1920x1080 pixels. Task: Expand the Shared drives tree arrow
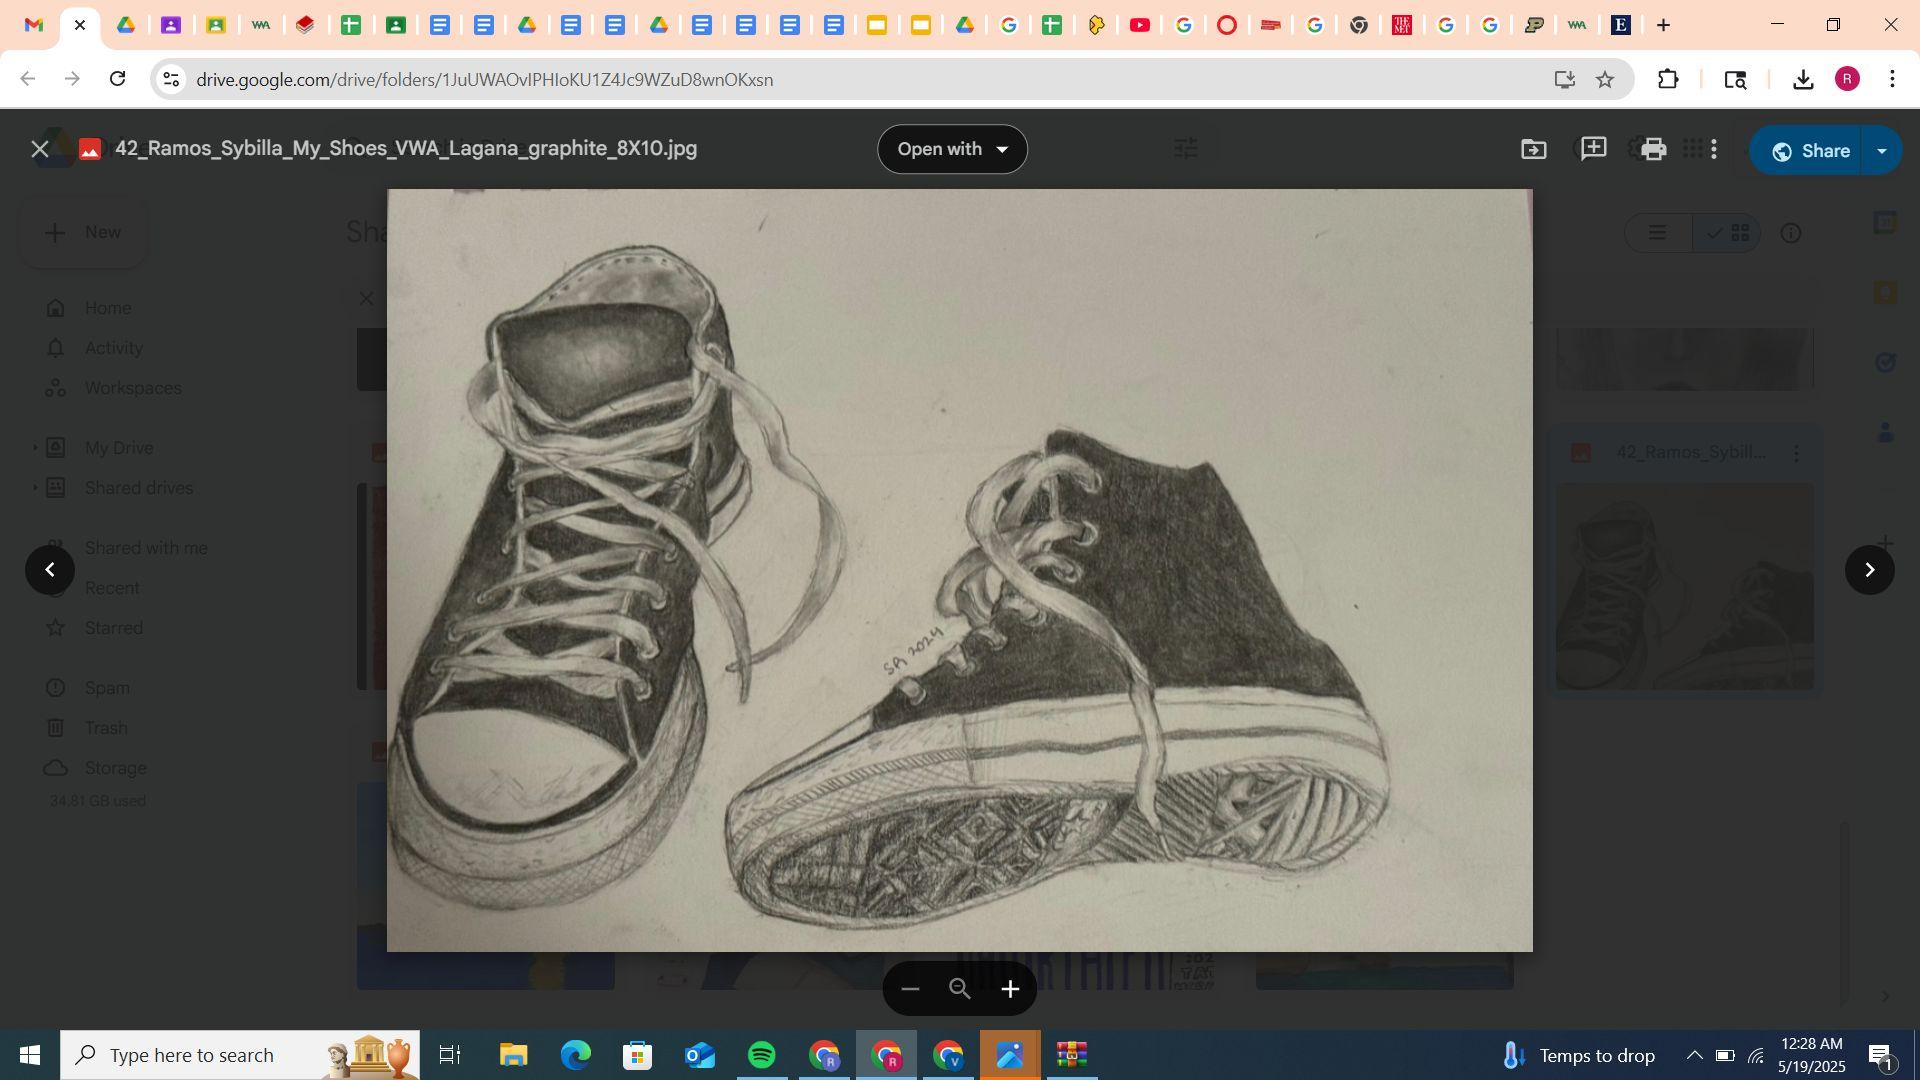[35, 488]
